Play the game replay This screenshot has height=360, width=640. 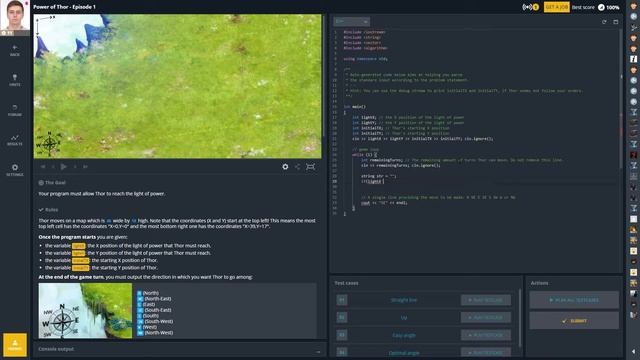pyautogui.click(x=64, y=167)
